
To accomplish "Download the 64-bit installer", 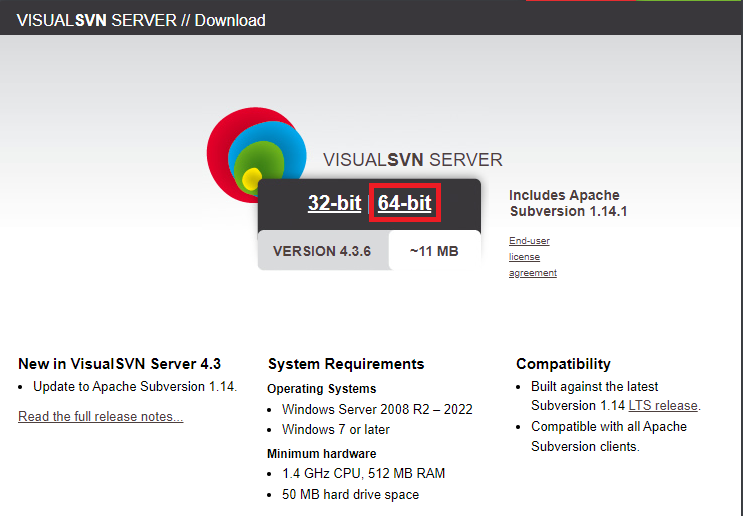I will (x=405, y=203).
